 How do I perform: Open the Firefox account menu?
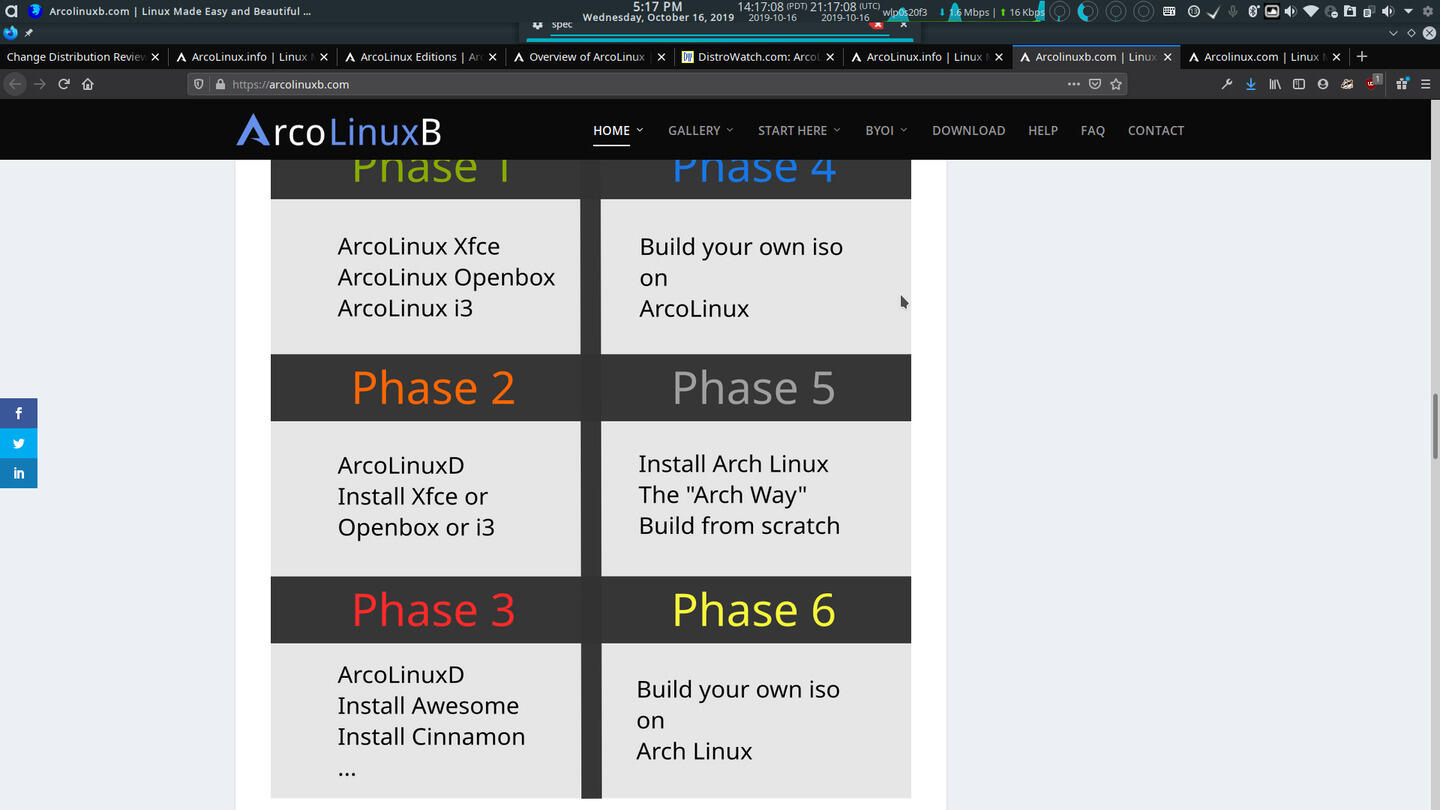tap(1323, 84)
